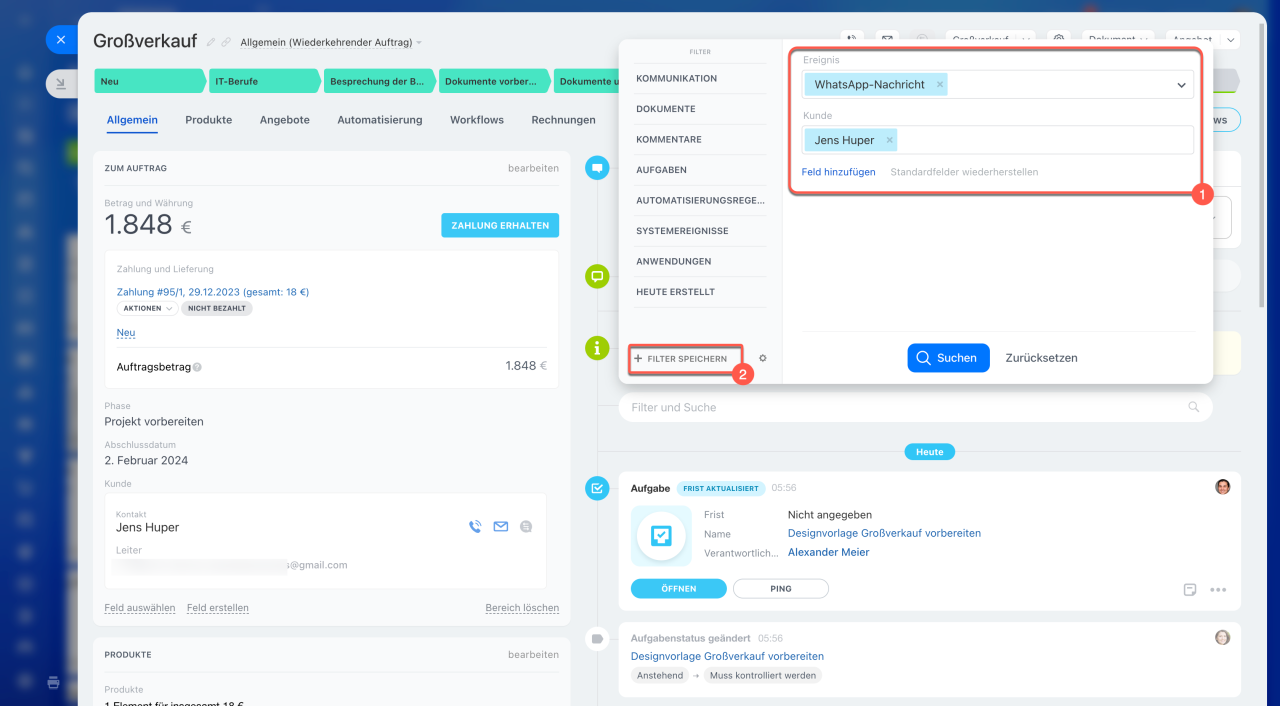Click Filter speichern button
Screen dimensions: 1280x706
(686, 358)
